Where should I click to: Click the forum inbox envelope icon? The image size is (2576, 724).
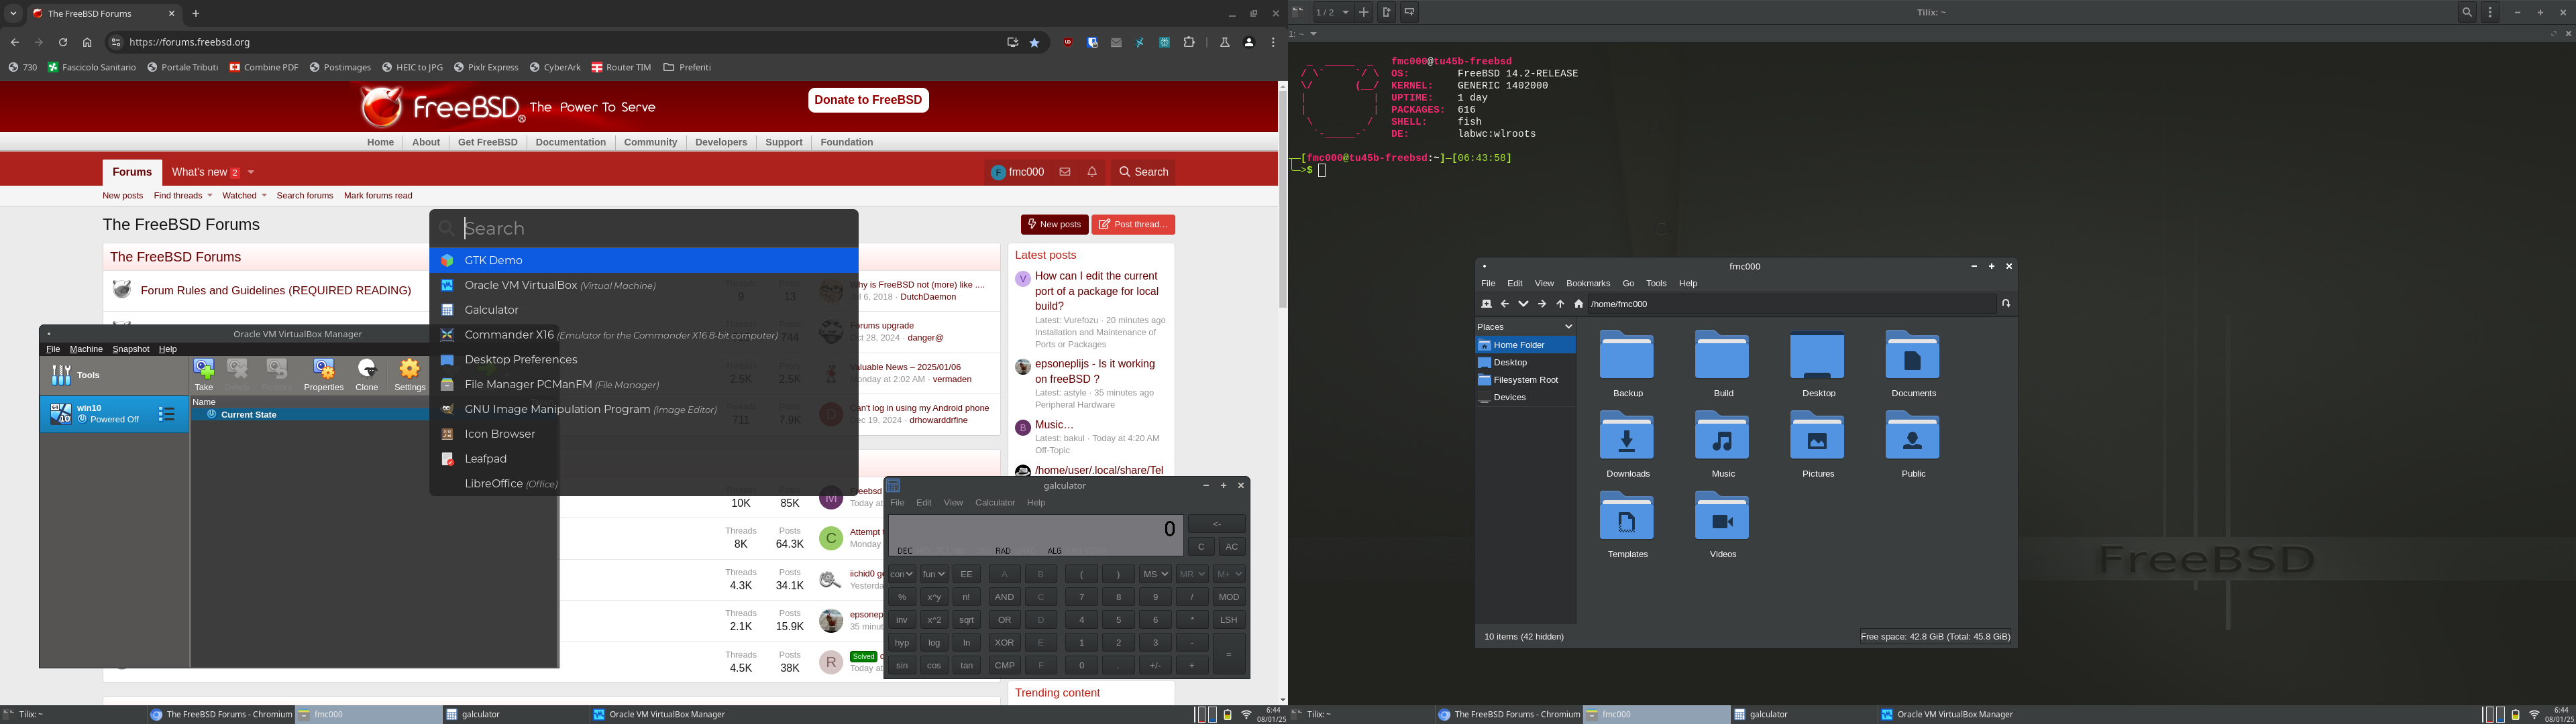point(1065,172)
